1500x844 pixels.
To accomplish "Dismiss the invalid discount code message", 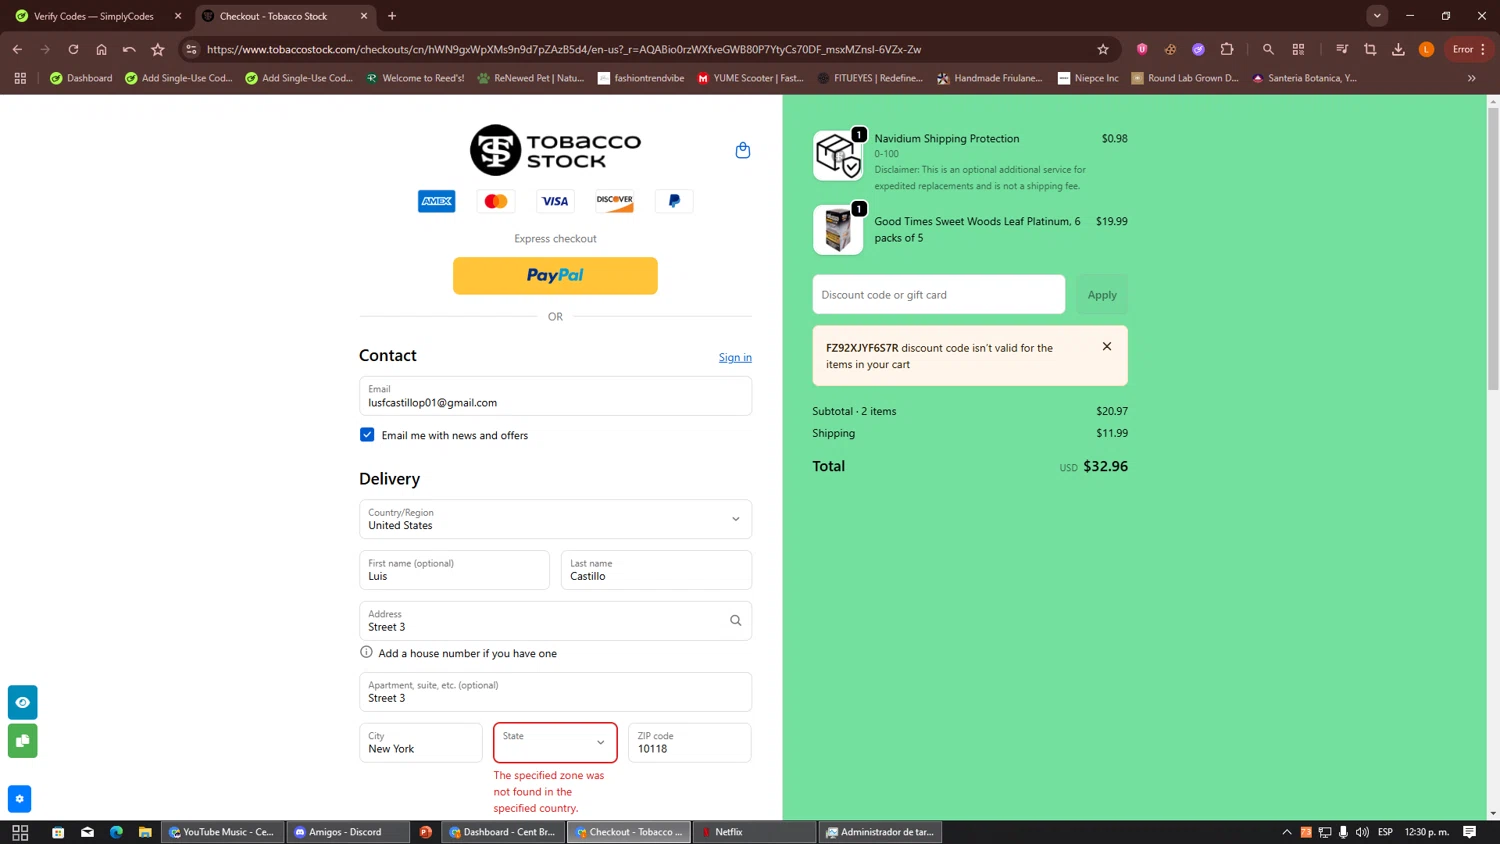I will coord(1106,346).
